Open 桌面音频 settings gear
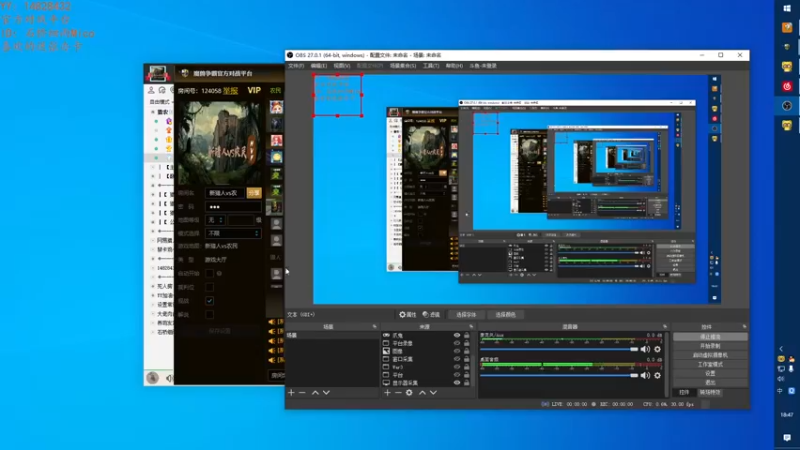The height and width of the screenshot is (450, 800). (x=658, y=376)
